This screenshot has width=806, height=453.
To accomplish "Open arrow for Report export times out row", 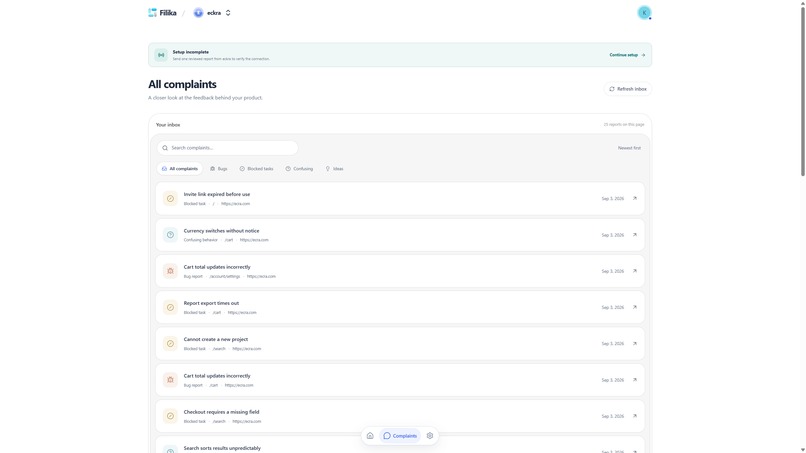I will coord(634,307).
